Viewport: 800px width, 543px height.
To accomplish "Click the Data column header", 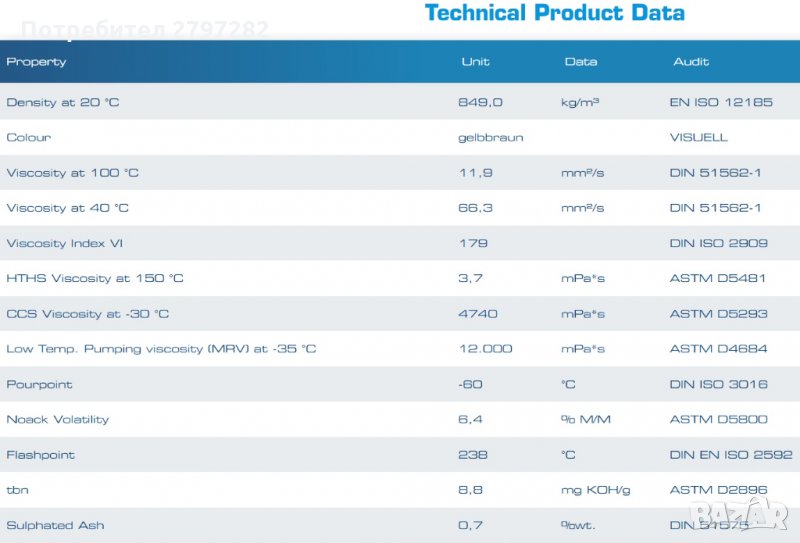I will pos(580,62).
